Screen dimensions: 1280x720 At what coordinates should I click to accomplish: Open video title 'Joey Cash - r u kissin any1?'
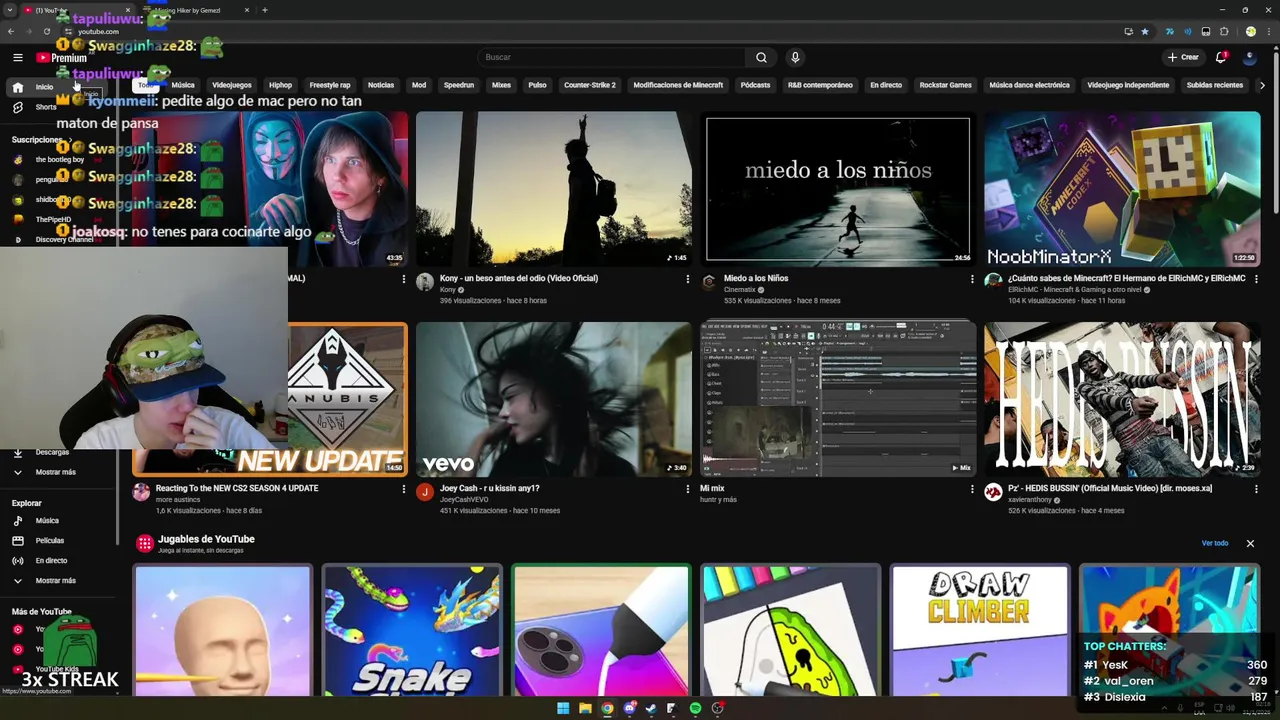click(489, 488)
